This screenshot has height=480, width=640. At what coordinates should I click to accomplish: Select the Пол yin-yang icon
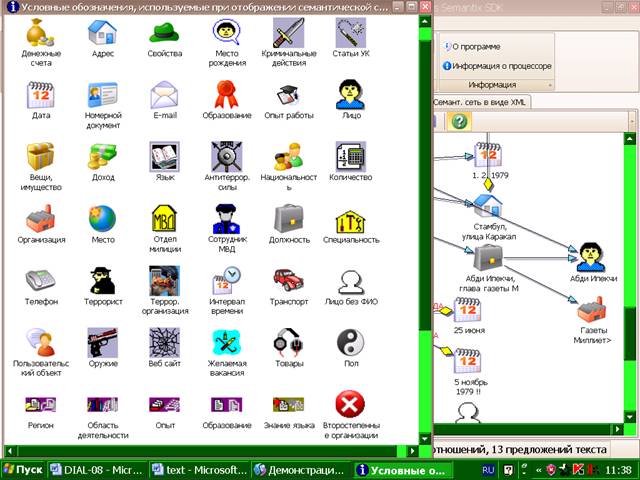(351, 342)
